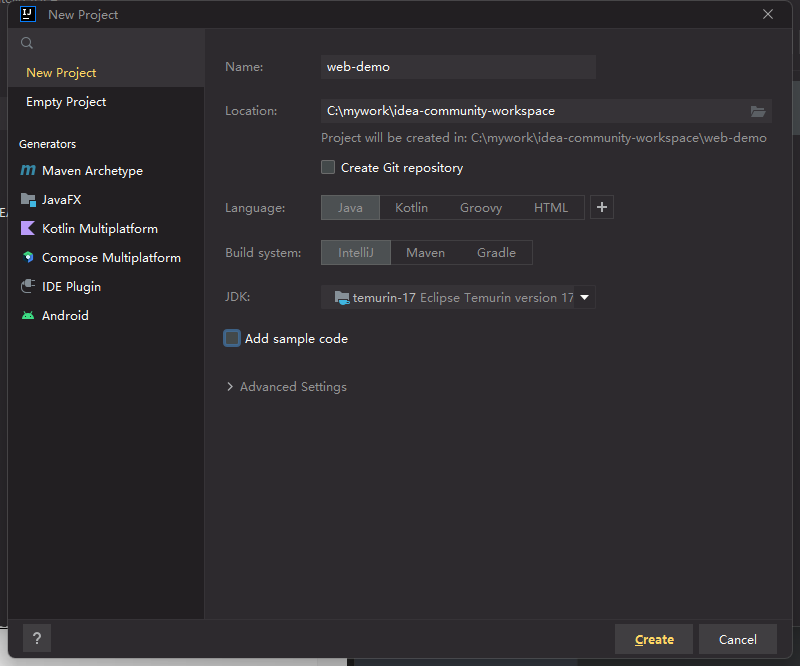Select the Compose Multiplatform generator
Viewport: 800px width, 666px height.
pyautogui.click(x=106, y=258)
